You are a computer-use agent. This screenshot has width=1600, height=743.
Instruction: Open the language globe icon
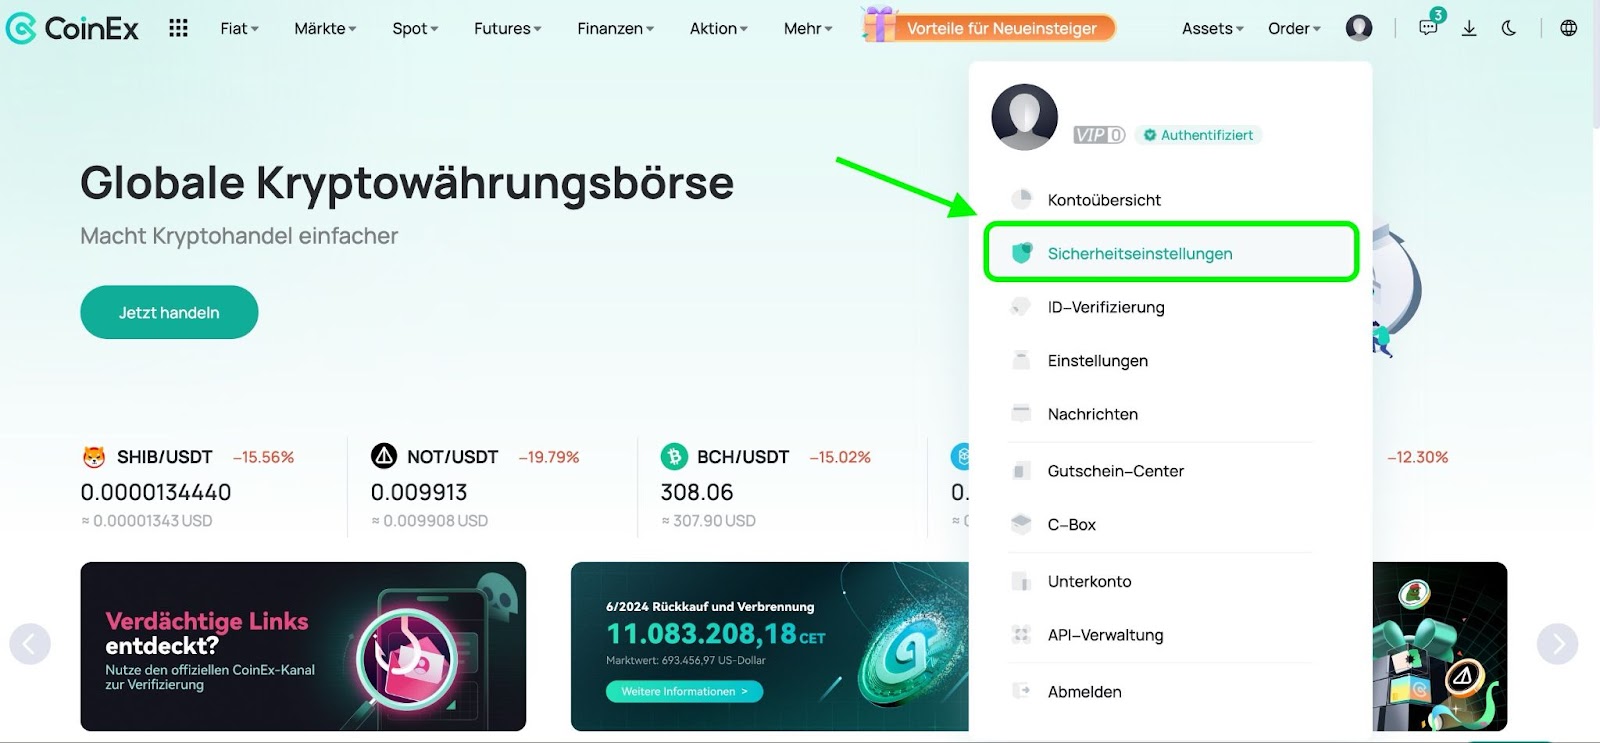click(1569, 28)
